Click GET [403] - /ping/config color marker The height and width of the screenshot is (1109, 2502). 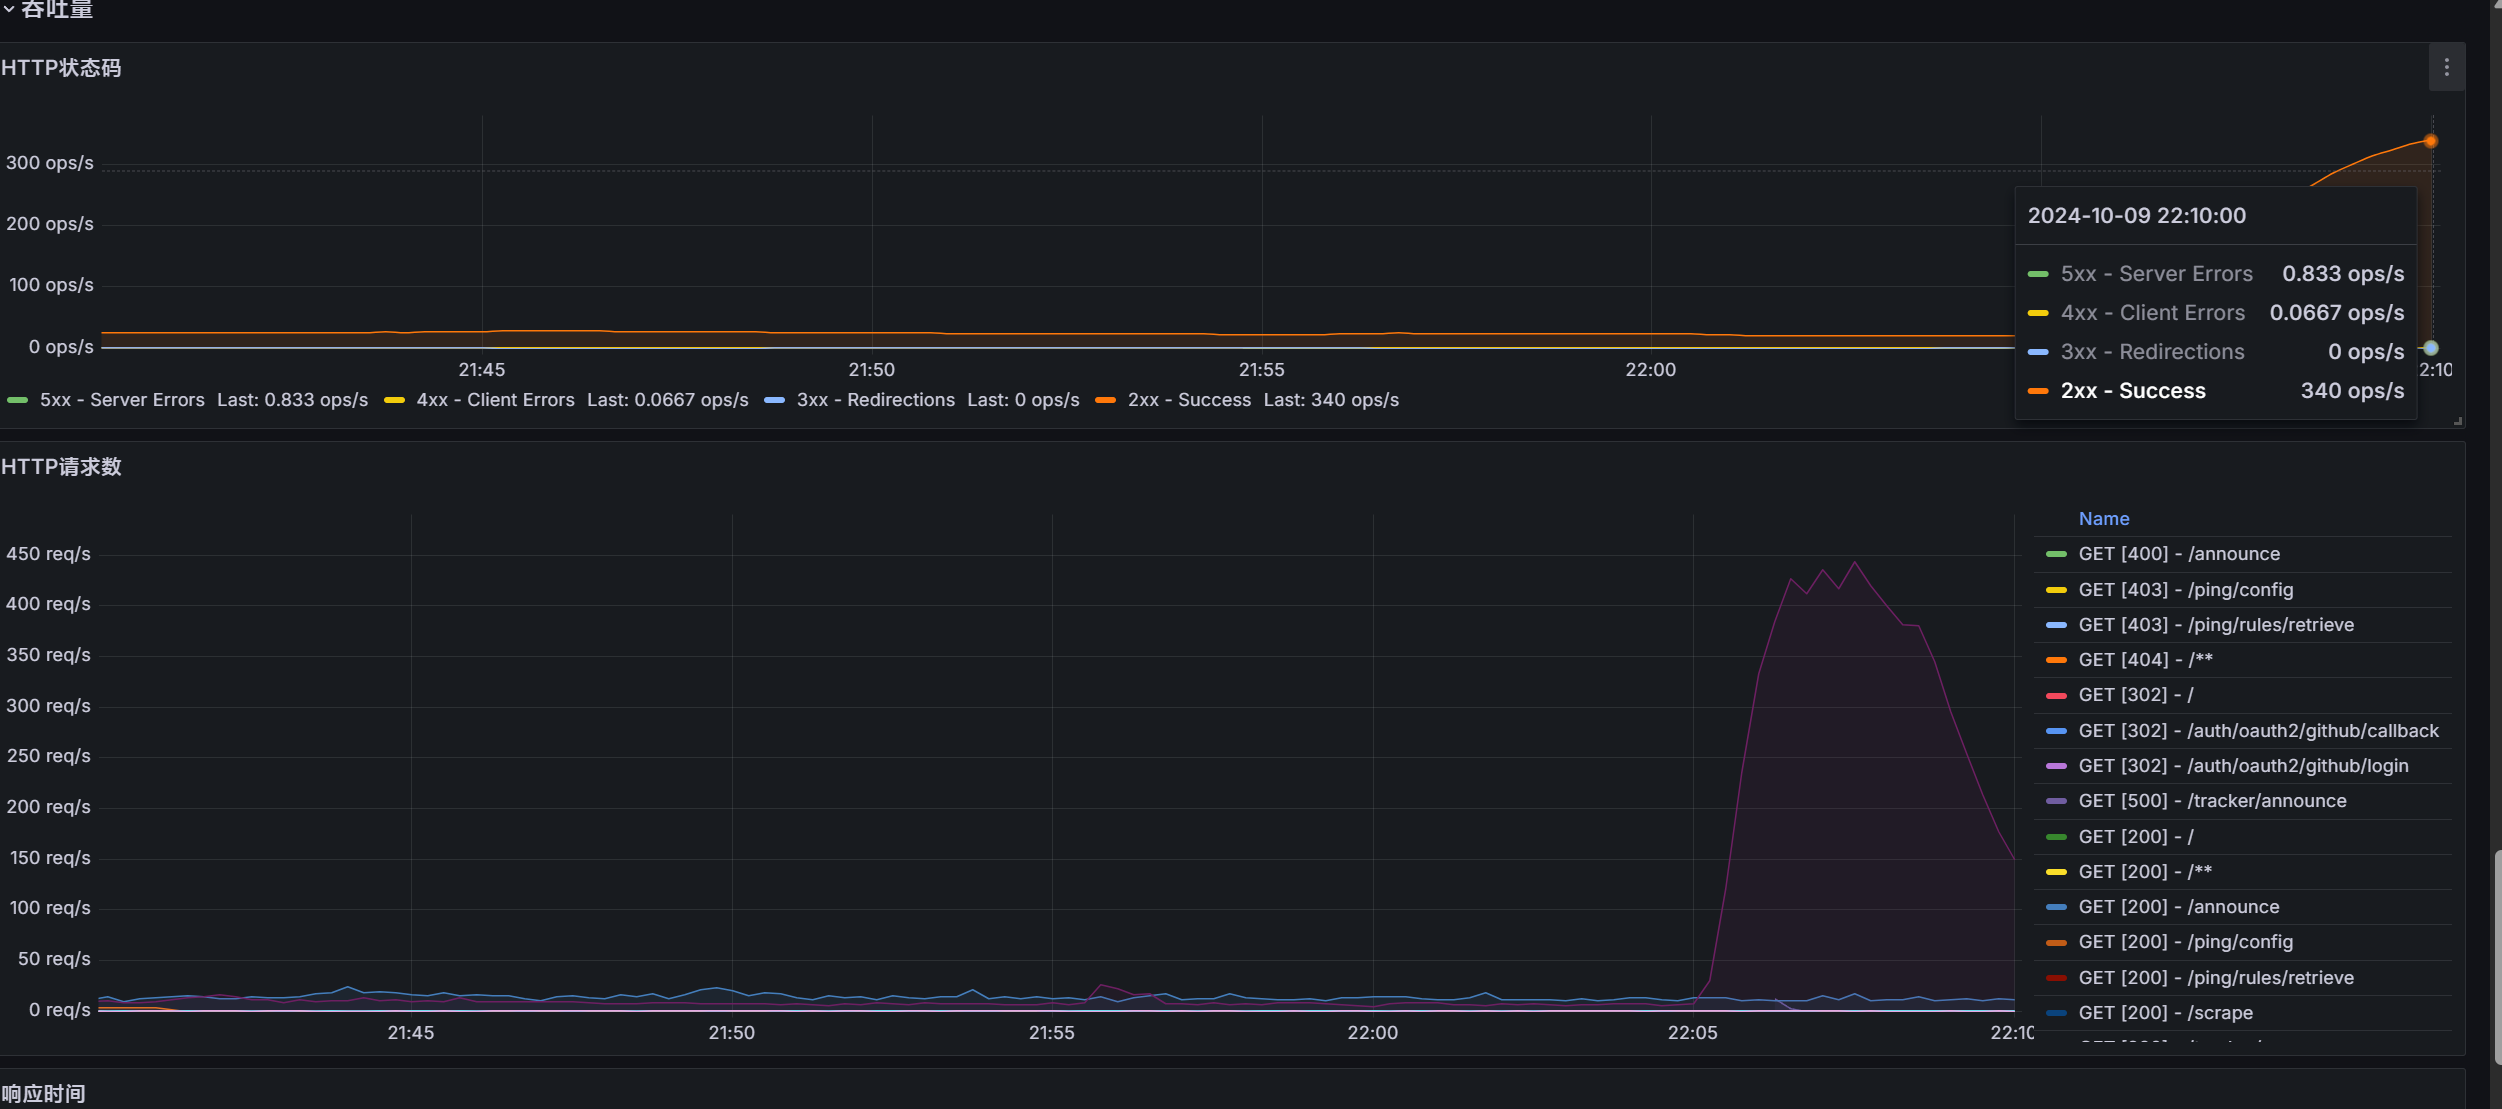coord(2056,590)
